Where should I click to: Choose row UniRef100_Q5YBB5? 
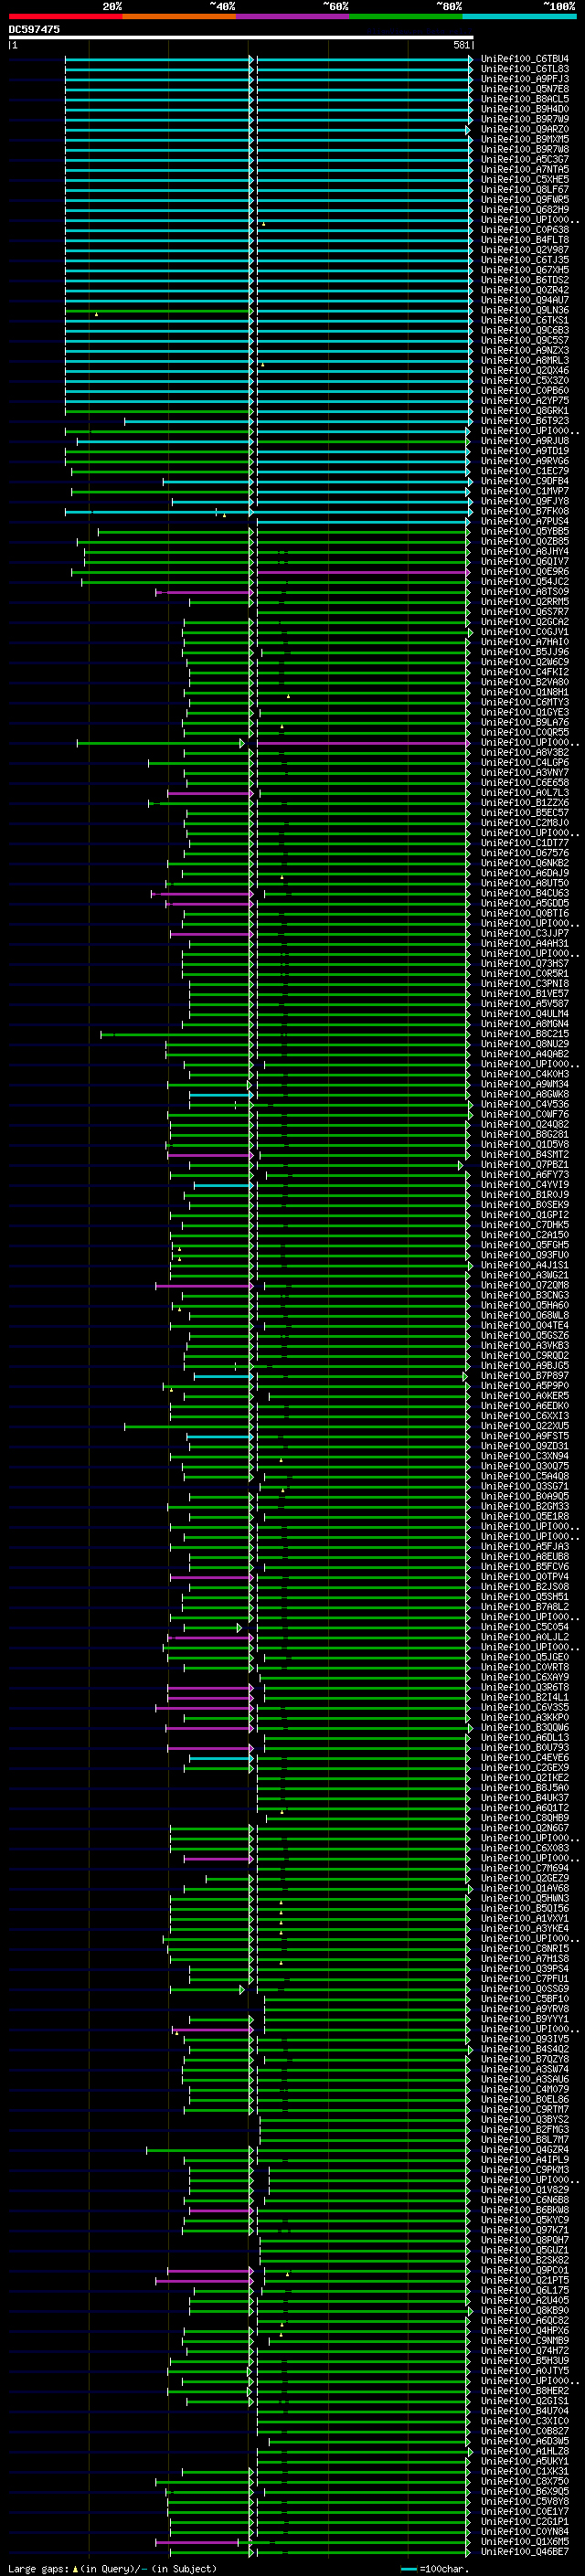point(524,532)
